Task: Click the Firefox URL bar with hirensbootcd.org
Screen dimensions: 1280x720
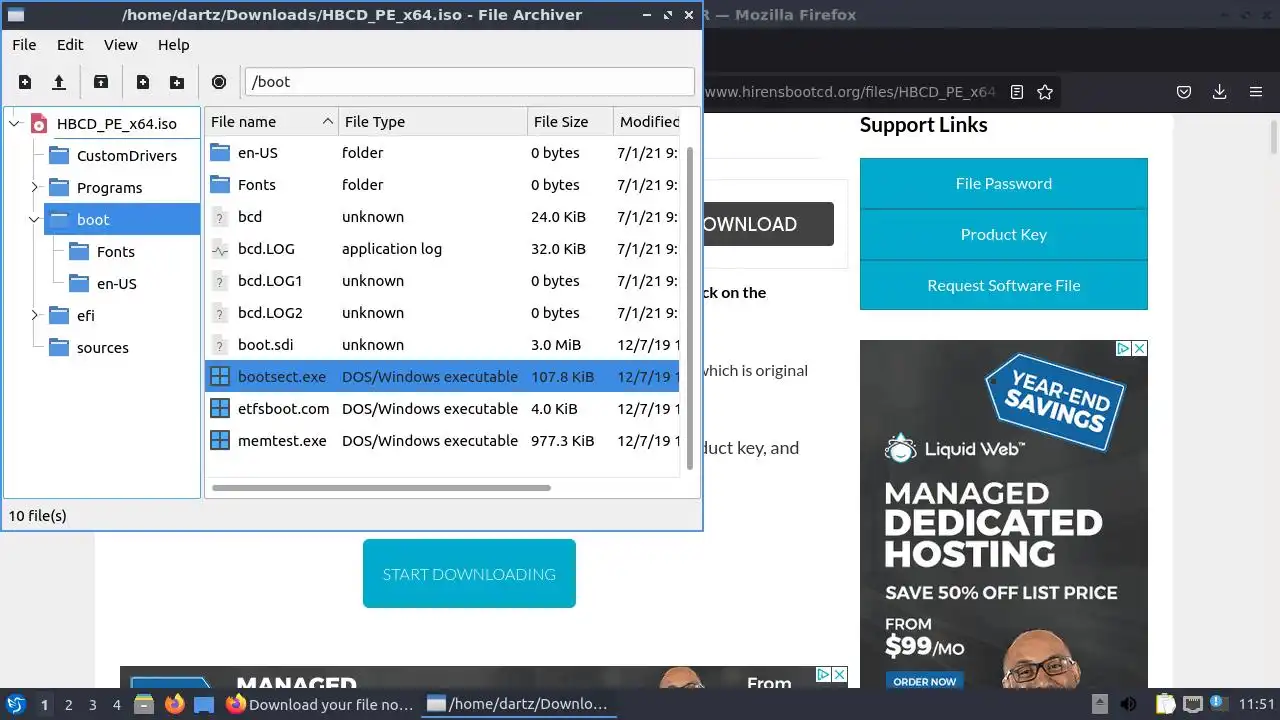Action: coord(850,92)
